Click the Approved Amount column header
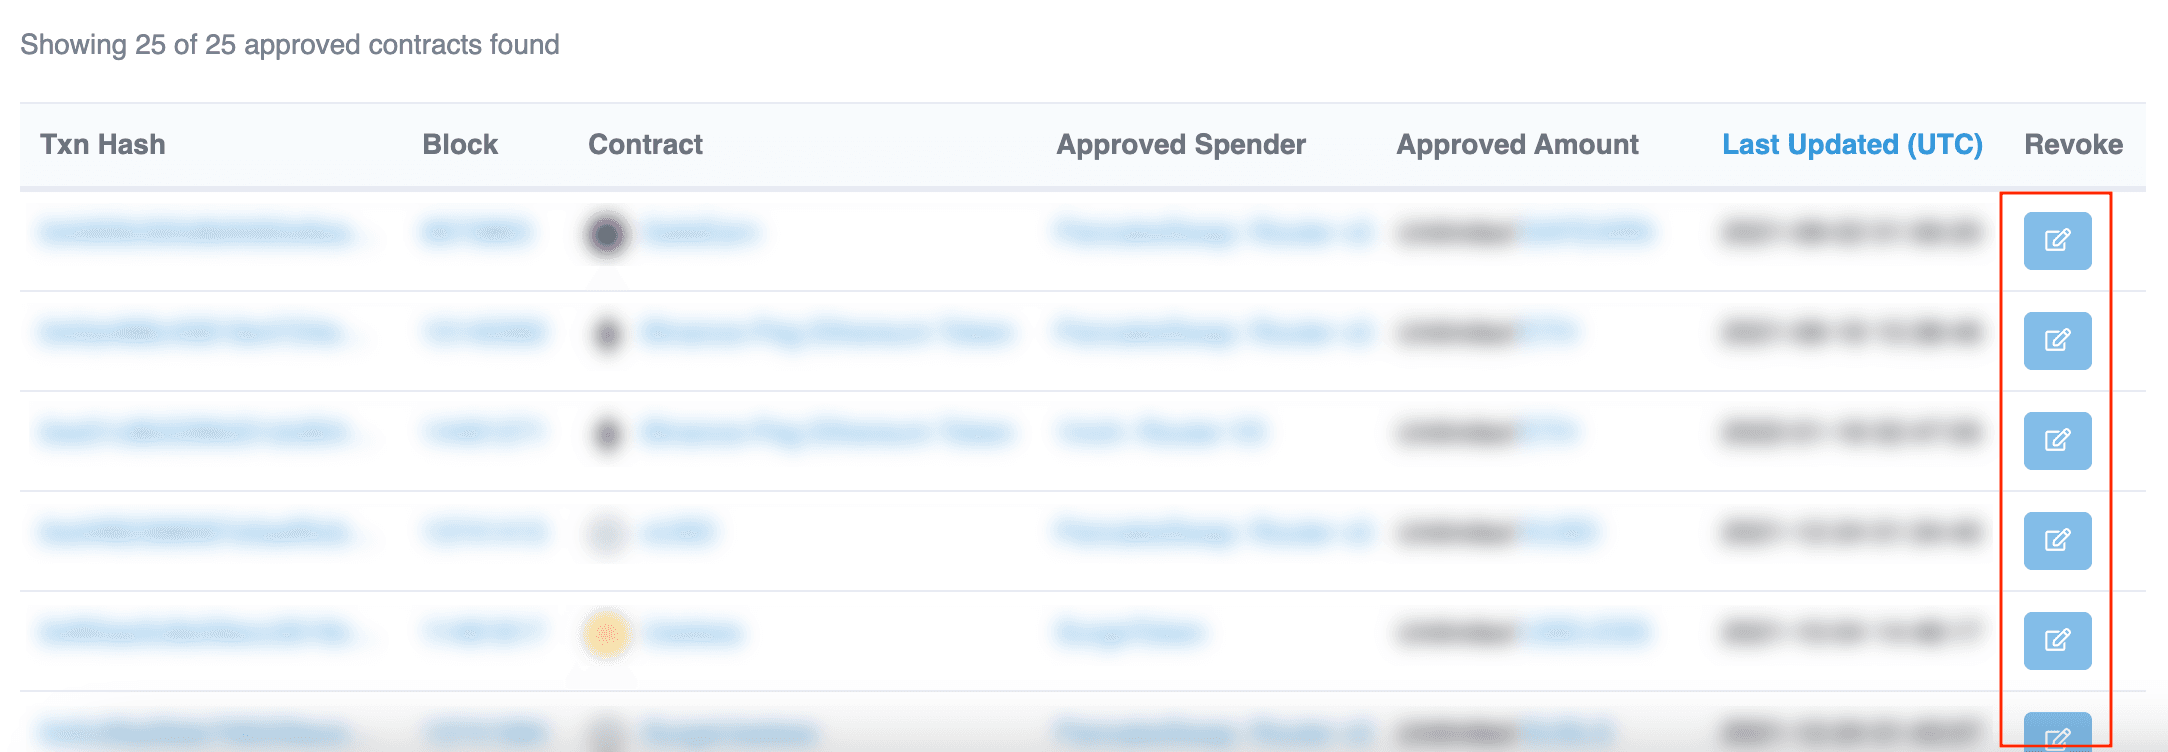2168x752 pixels. pos(1517,144)
